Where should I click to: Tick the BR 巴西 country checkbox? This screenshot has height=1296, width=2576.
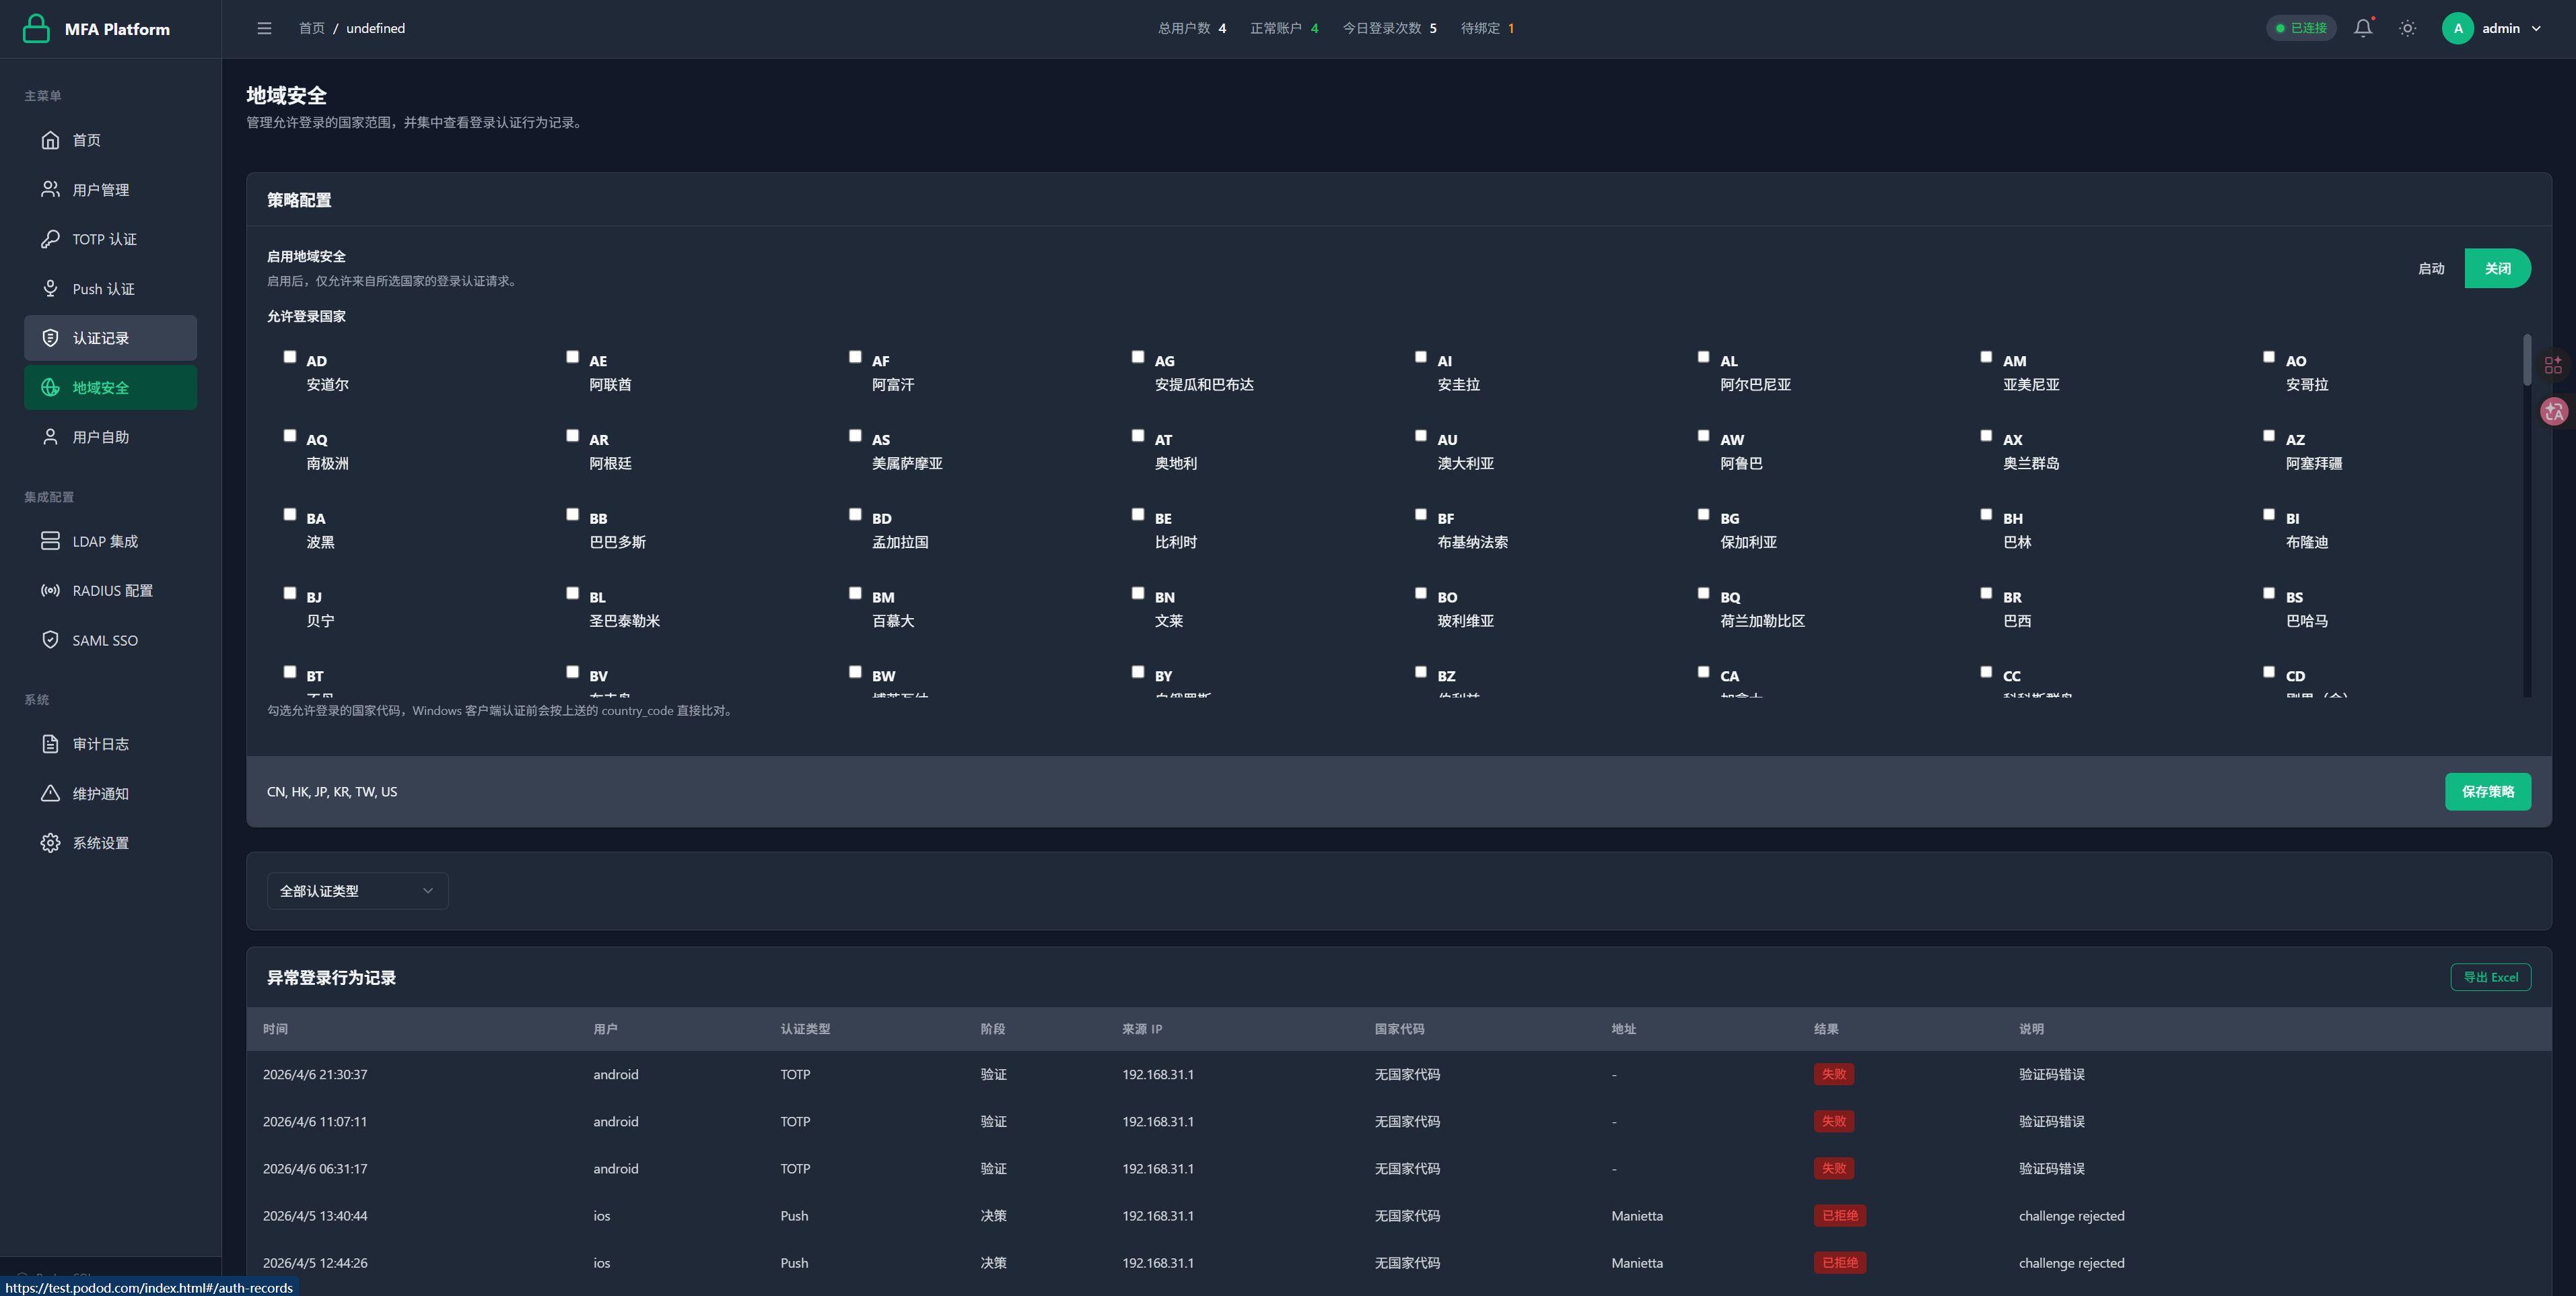(1986, 593)
